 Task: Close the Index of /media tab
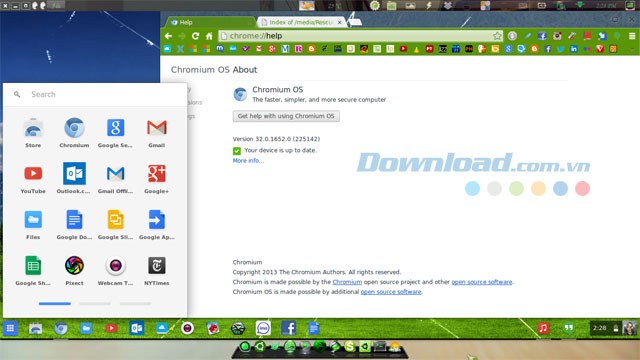340,22
